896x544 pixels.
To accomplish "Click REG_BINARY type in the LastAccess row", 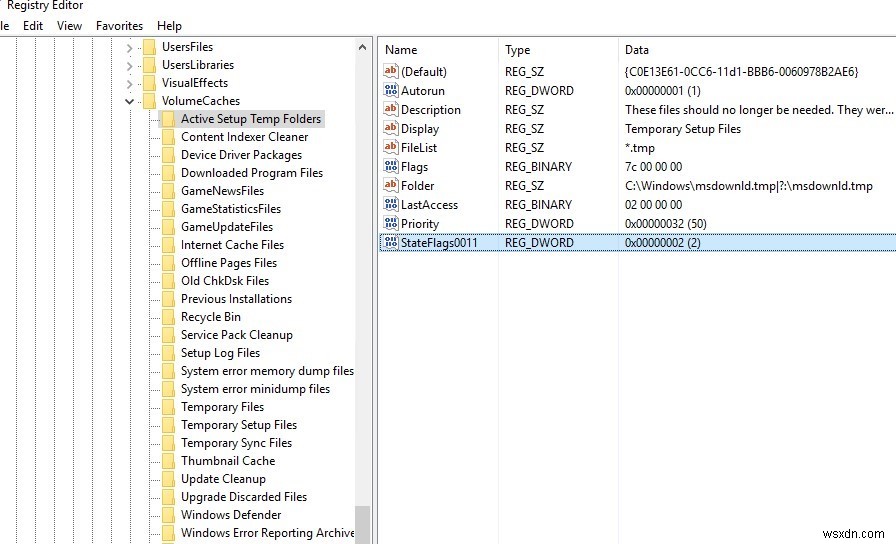I will [x=538, y=205].
